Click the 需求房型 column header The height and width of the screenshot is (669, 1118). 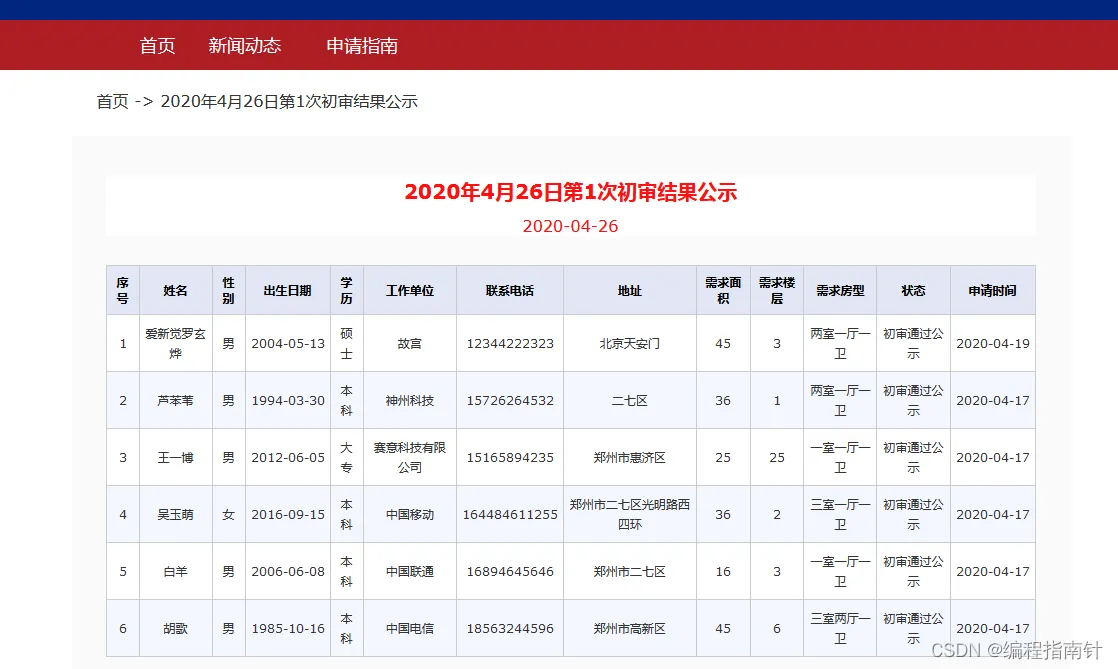840,290
